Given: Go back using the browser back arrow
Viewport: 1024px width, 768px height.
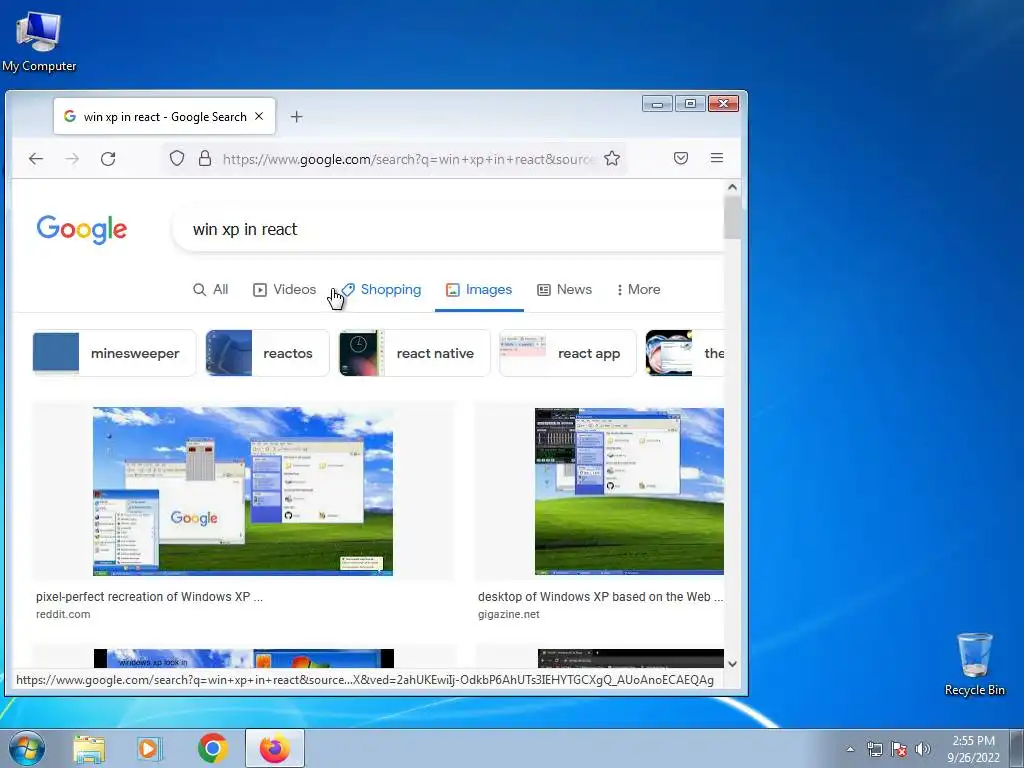Looking at the screenshot, I should point(36,159).
